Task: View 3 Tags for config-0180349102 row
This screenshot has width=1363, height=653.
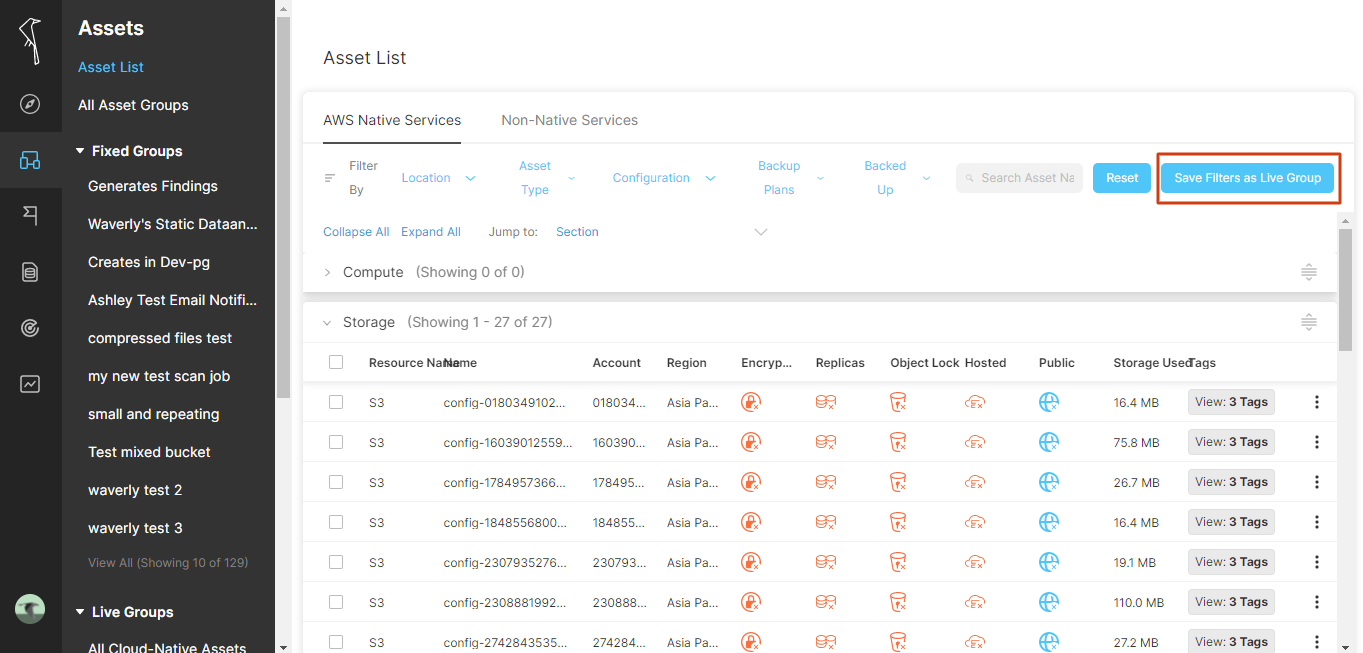Action: point(1231,402)
